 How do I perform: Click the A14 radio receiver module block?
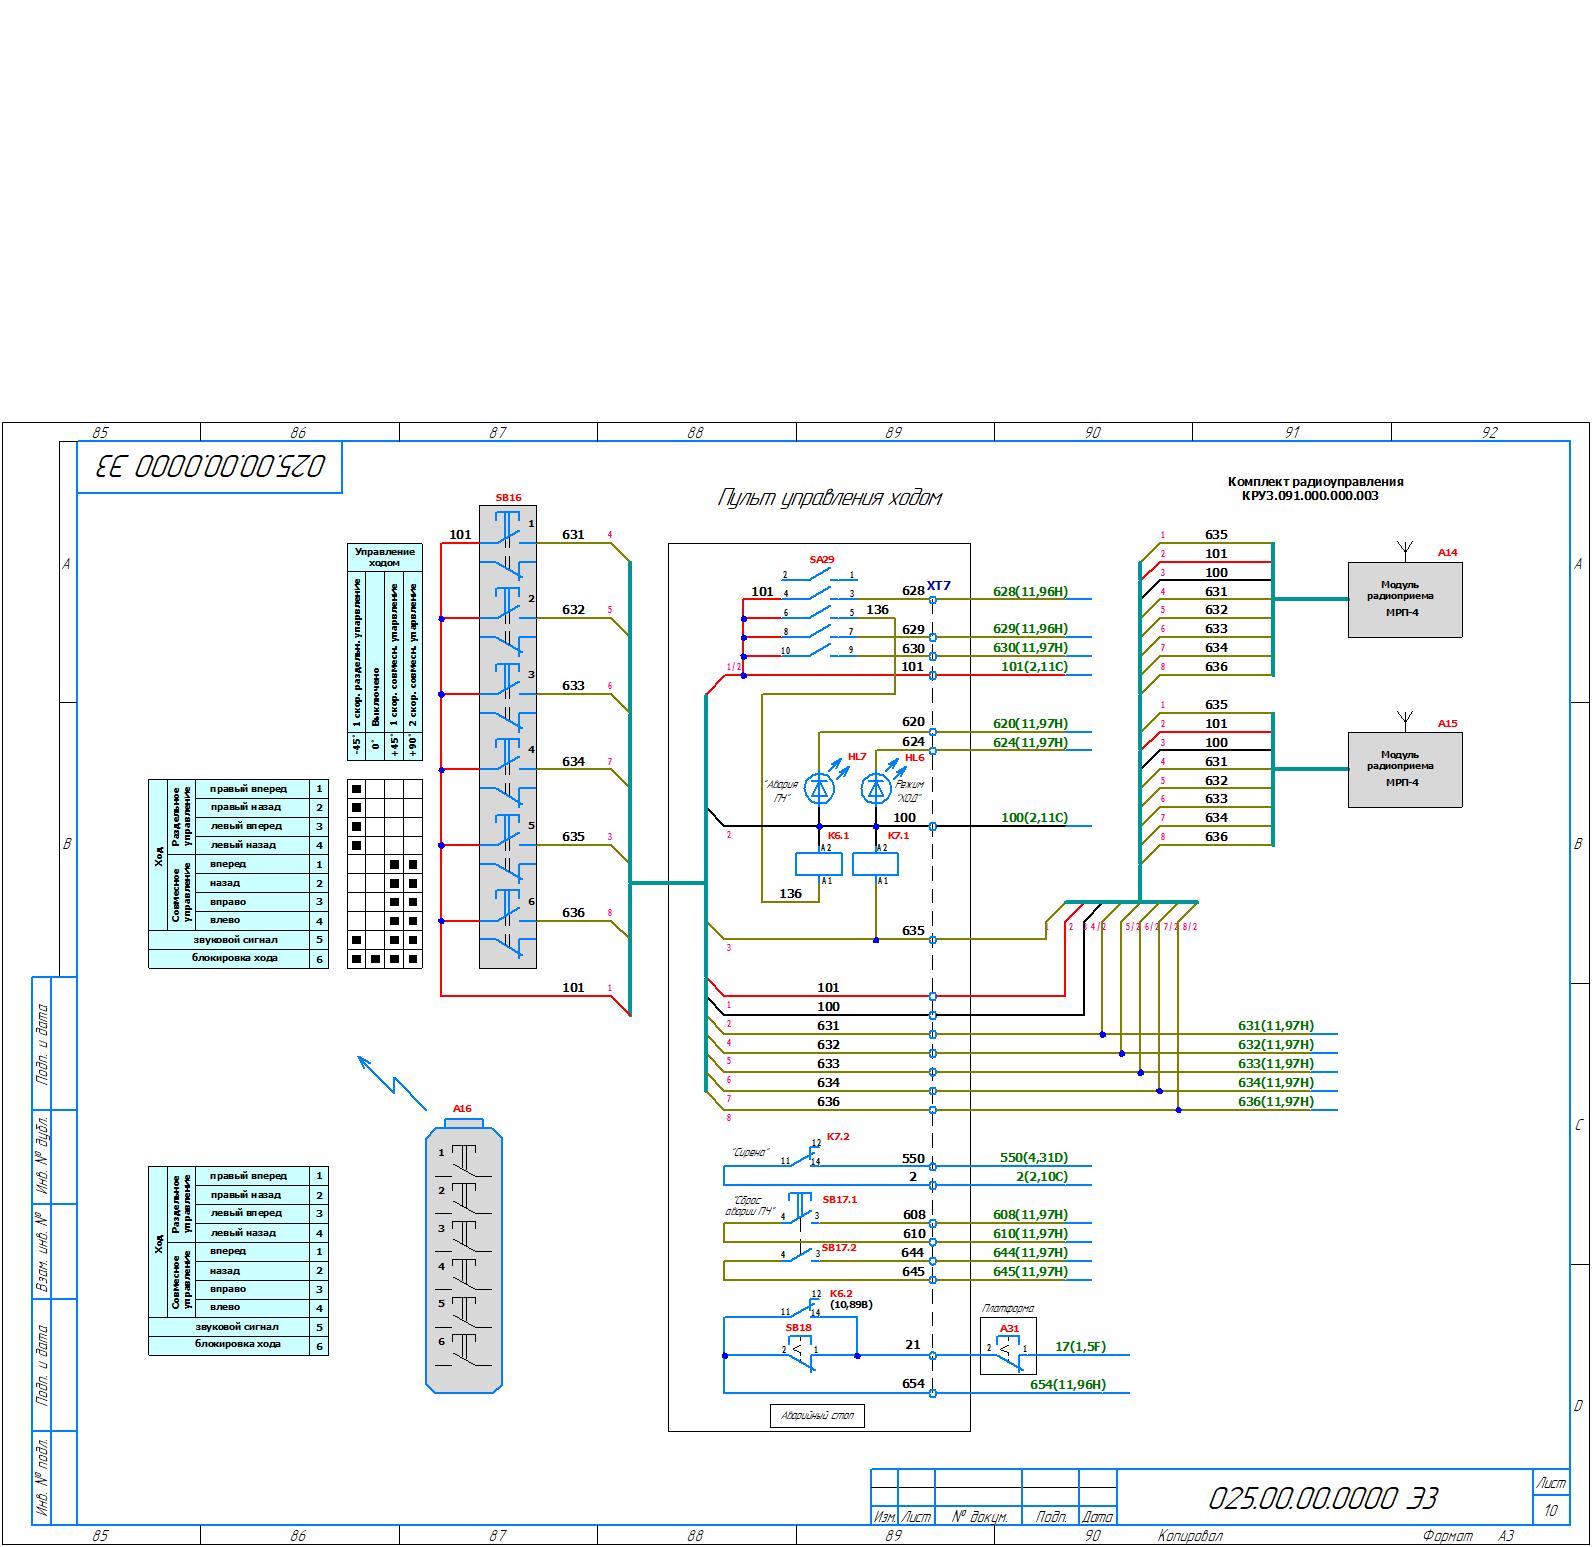[x=1404, y=599]
